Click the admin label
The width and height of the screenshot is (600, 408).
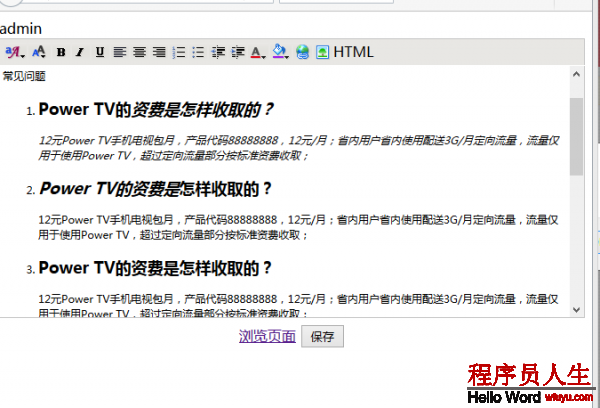click(x=21, y=29)
